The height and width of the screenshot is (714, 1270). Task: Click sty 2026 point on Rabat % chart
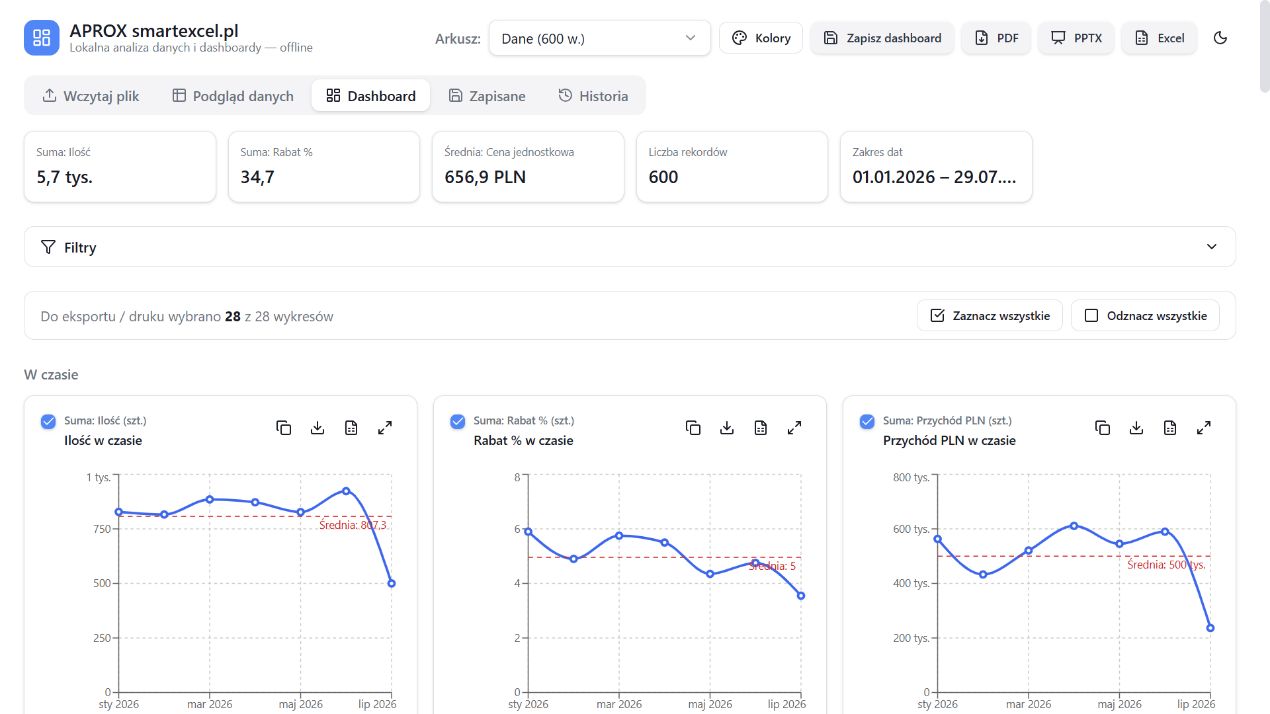point(528,532)
